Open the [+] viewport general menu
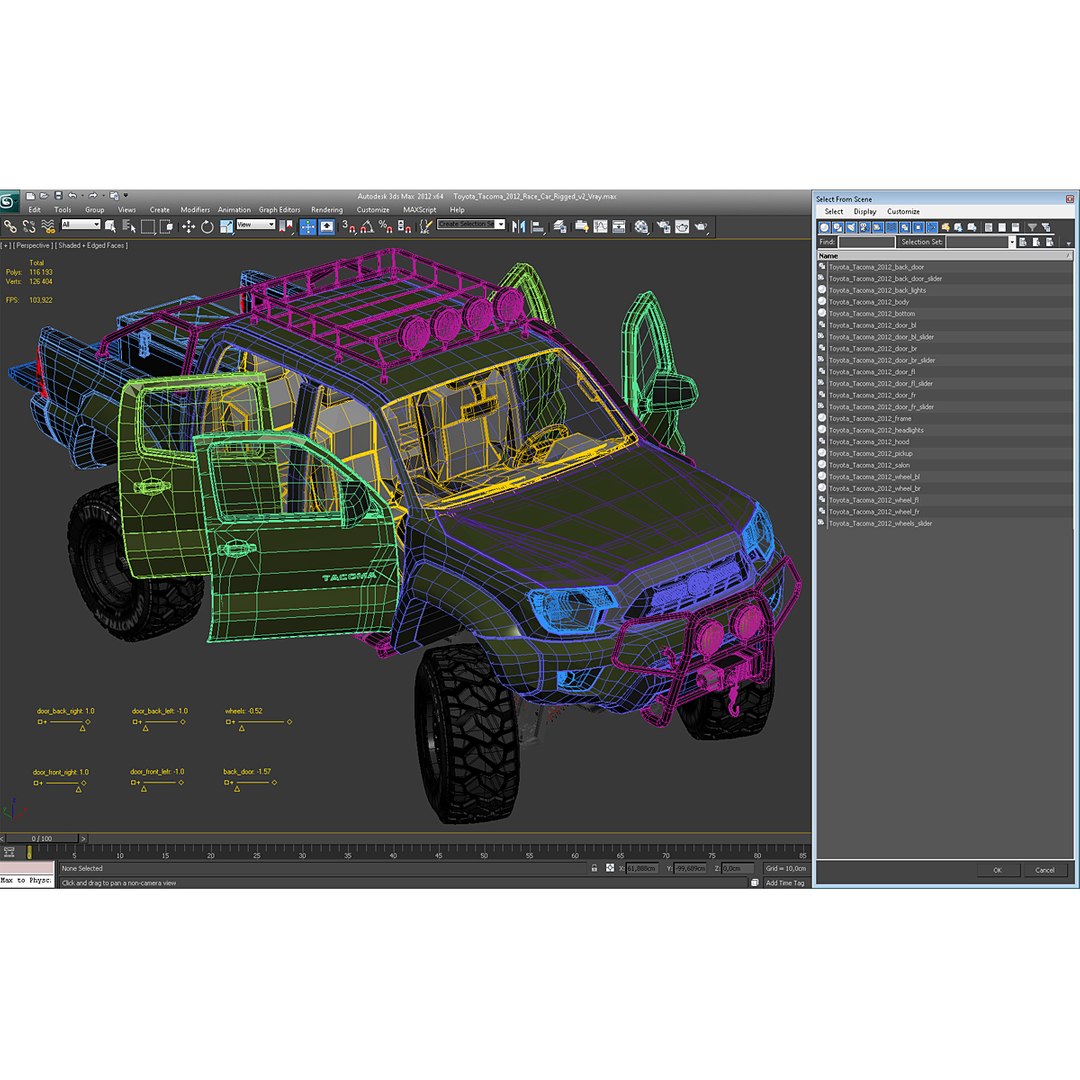 tap(6, 245)
